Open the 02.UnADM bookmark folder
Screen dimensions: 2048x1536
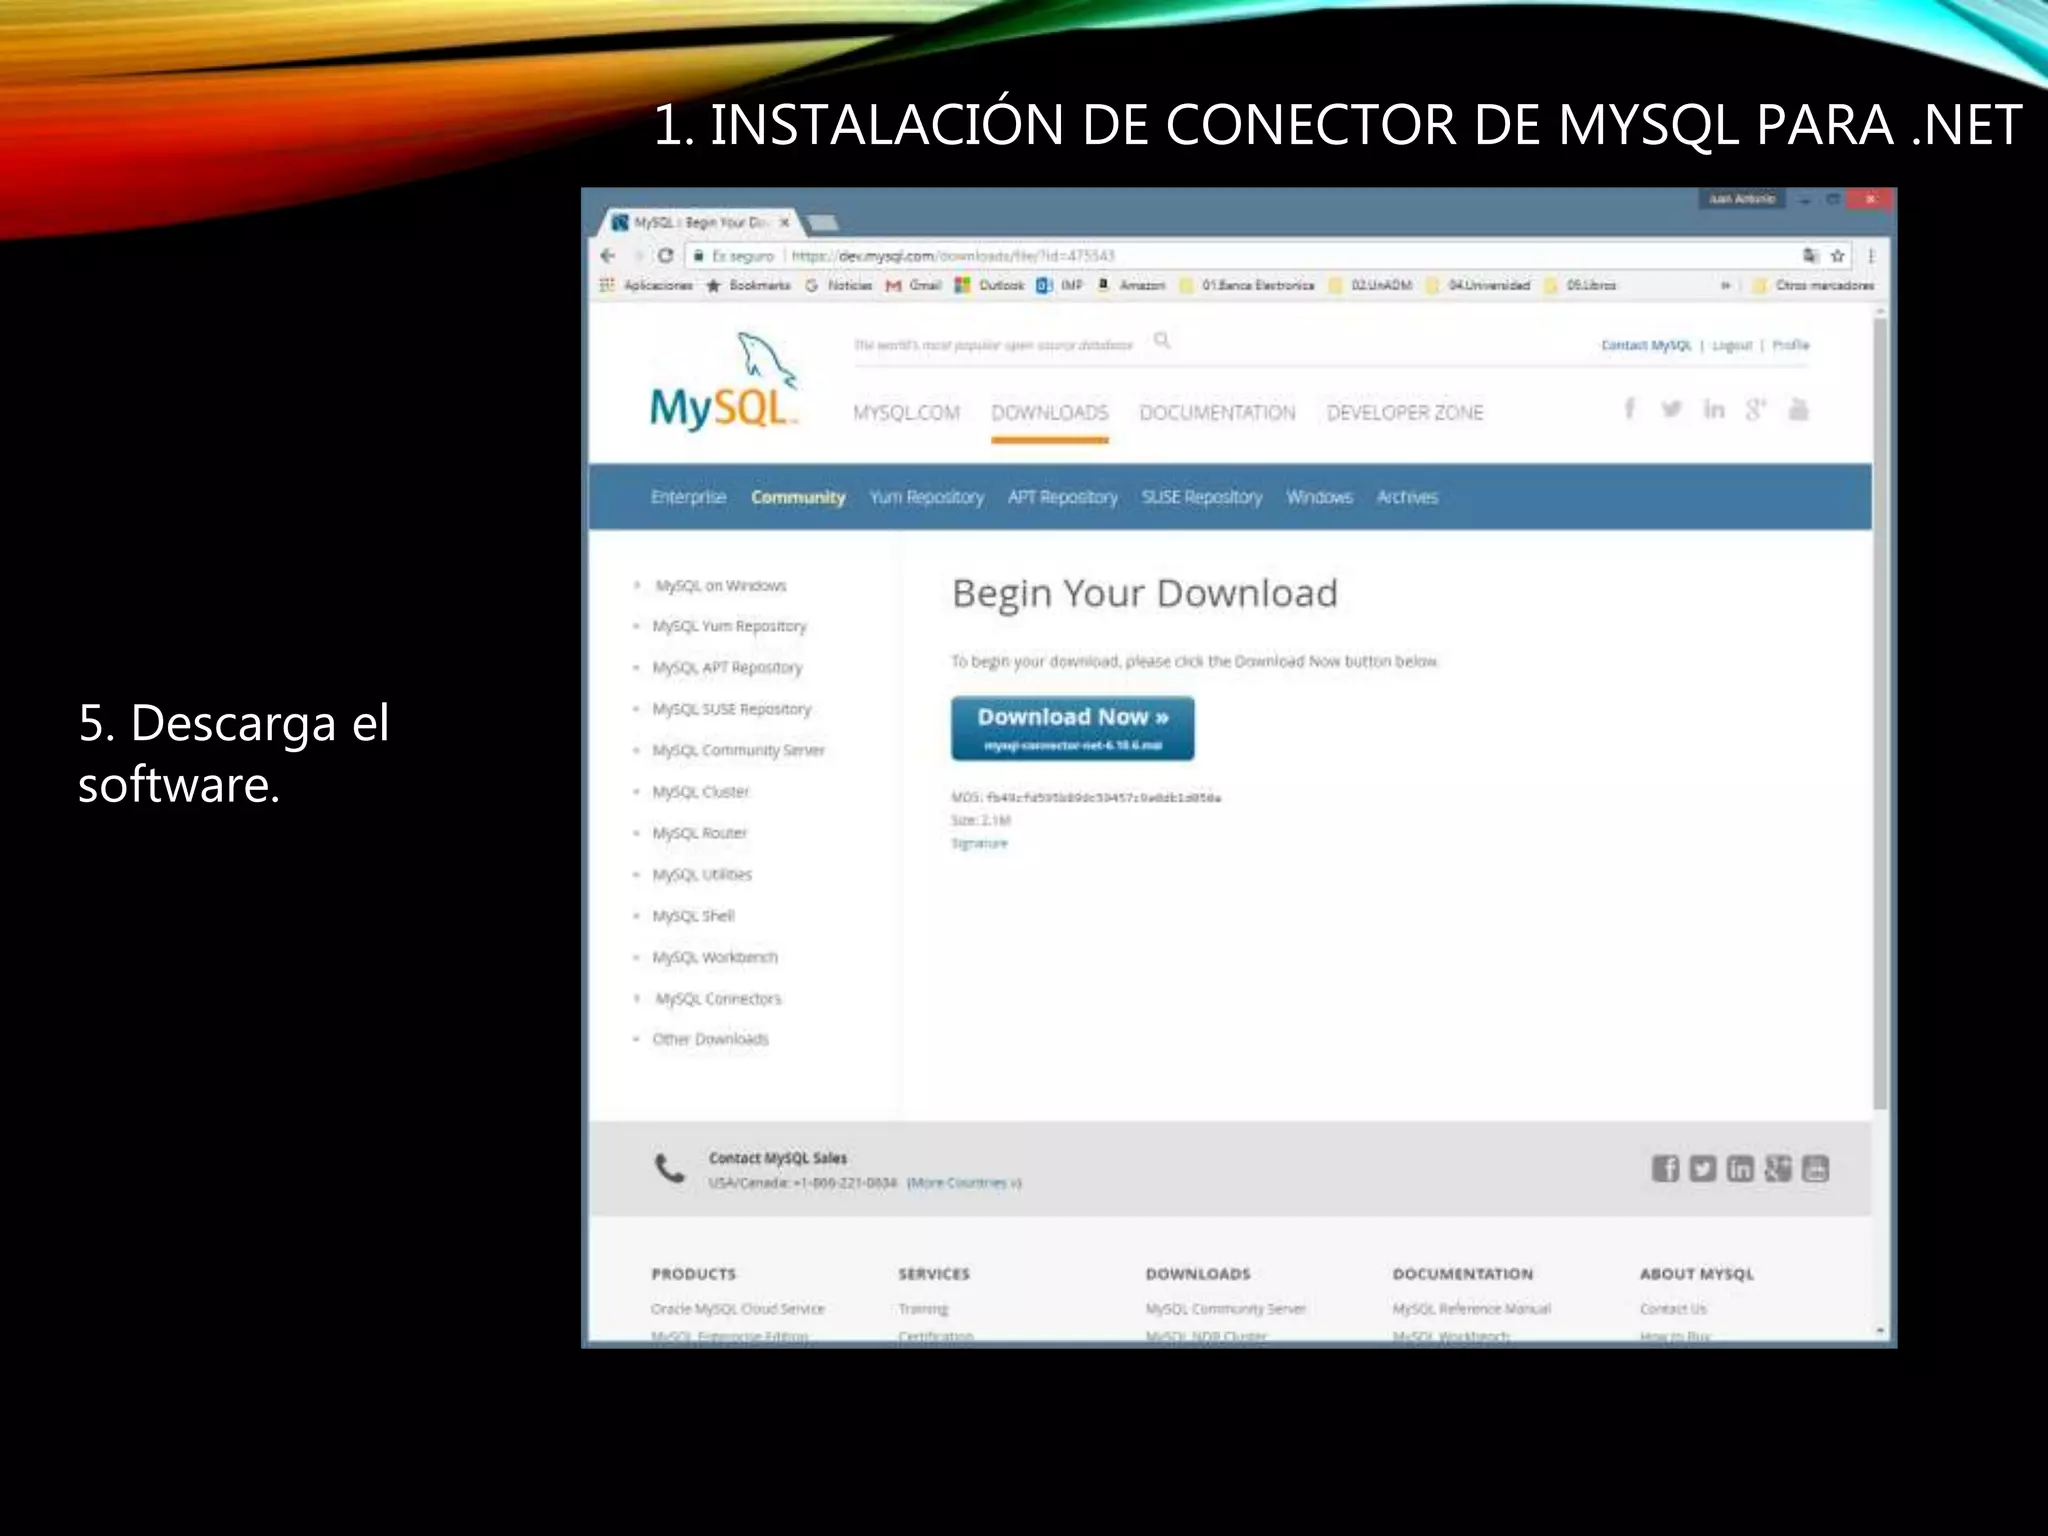pos(1370,286)
